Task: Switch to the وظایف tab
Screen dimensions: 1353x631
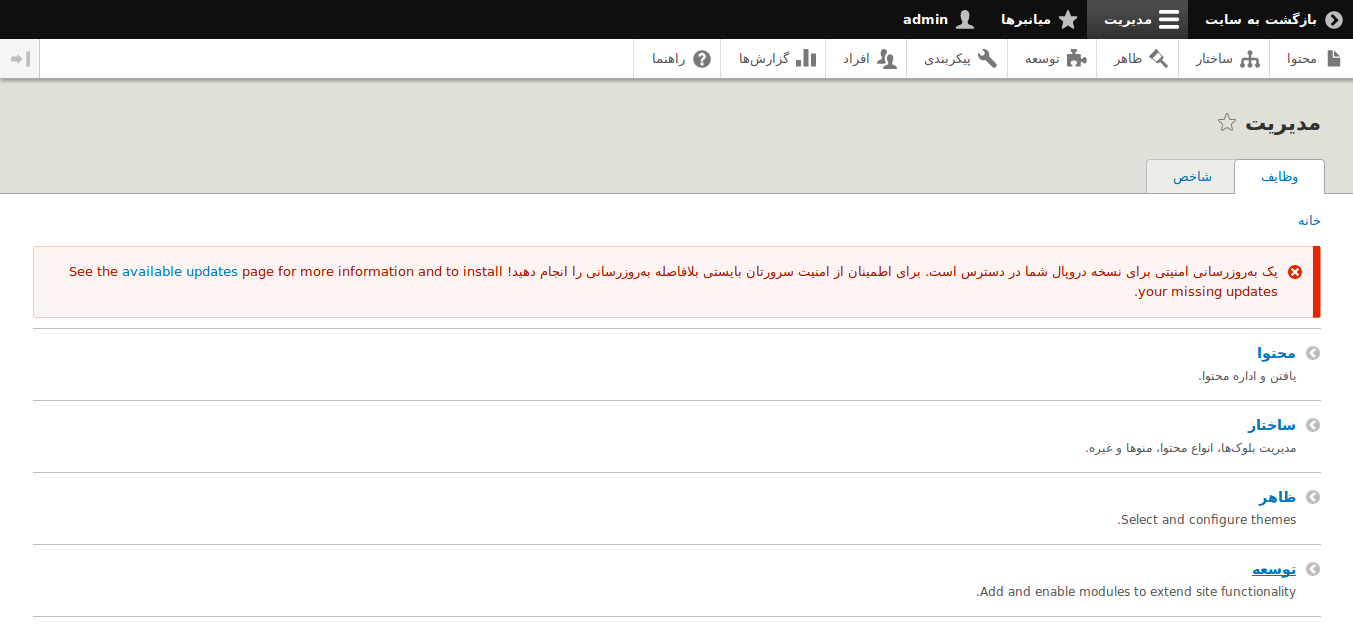Action: click(1280, 177)
